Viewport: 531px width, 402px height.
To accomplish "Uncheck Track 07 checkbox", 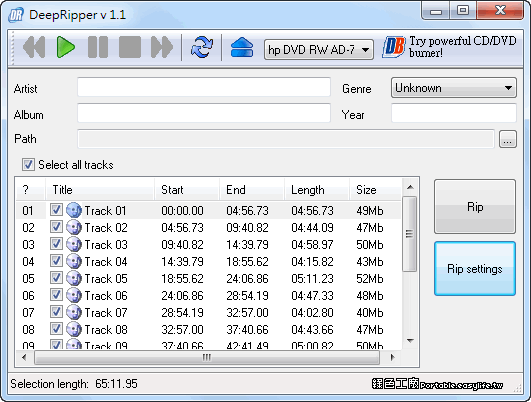I will (56, 312).
